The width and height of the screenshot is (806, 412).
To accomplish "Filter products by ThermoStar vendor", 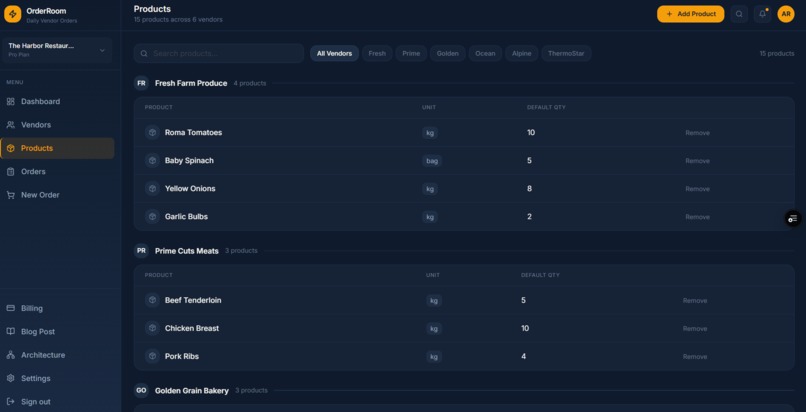I will tap(566, 53).
